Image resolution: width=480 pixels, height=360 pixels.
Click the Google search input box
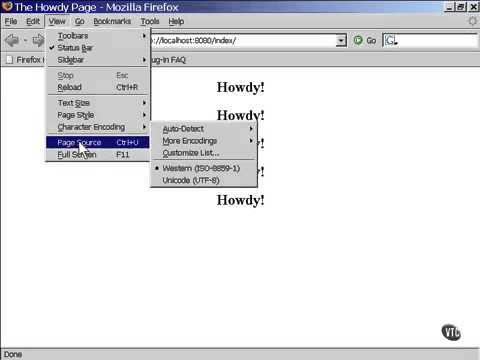[437, 40]
